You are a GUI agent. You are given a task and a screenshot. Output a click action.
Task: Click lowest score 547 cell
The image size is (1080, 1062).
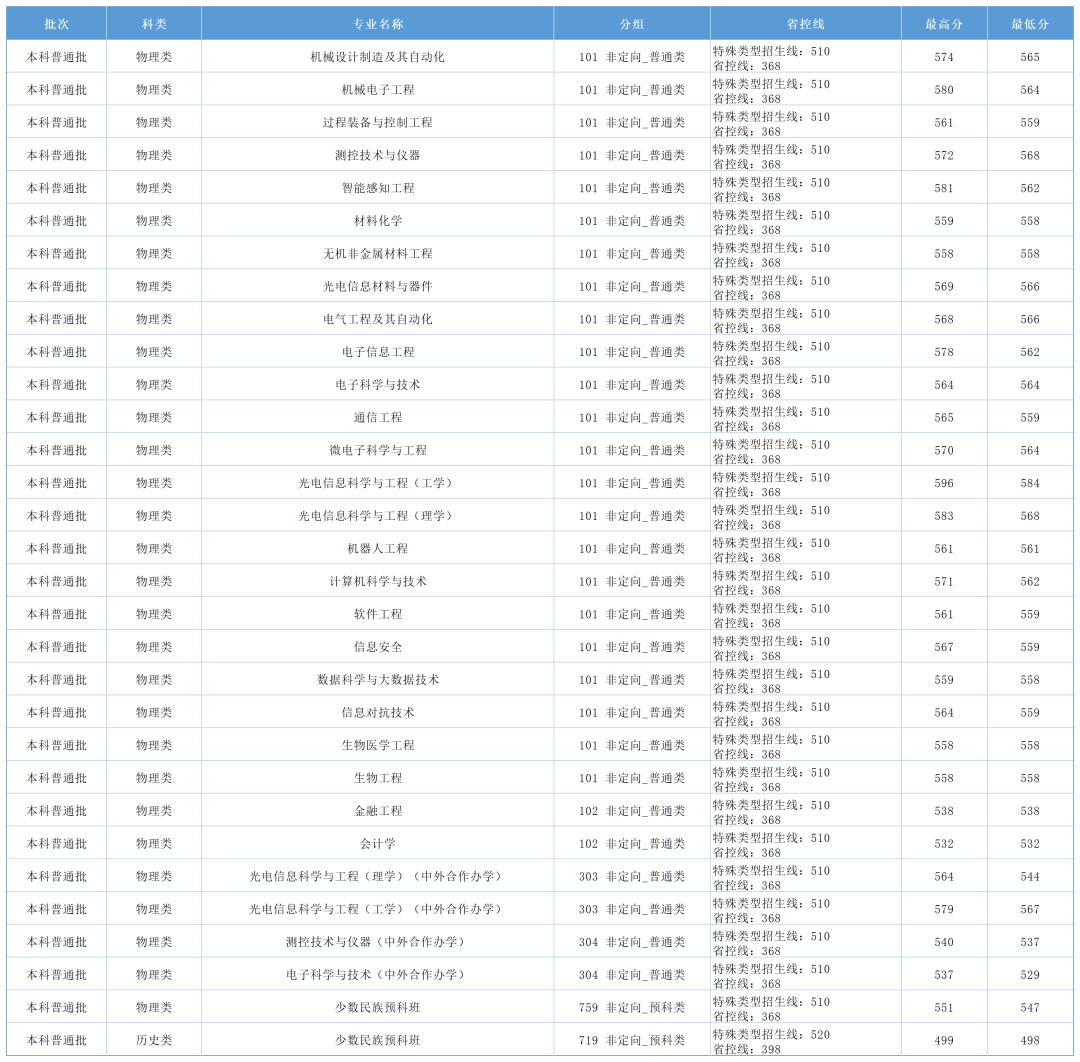tap(1030, 1007)
